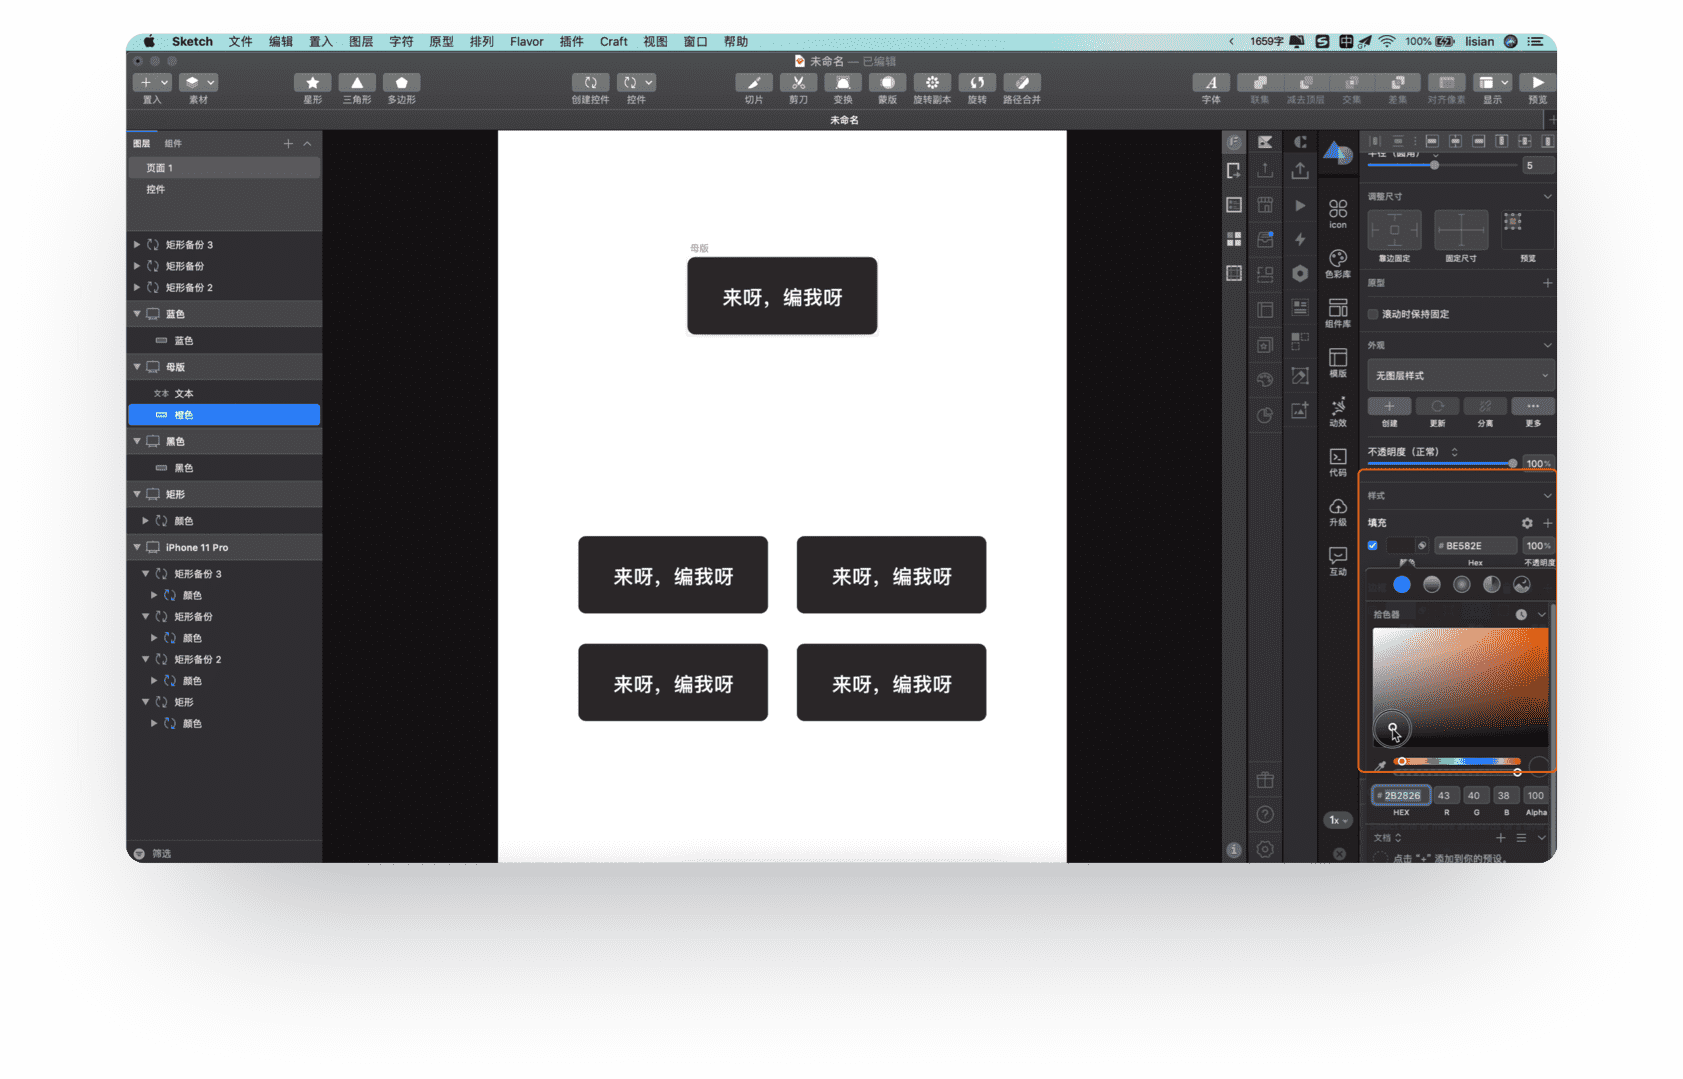
Task: Select the solid color fill type
Action: point(1402,584)
